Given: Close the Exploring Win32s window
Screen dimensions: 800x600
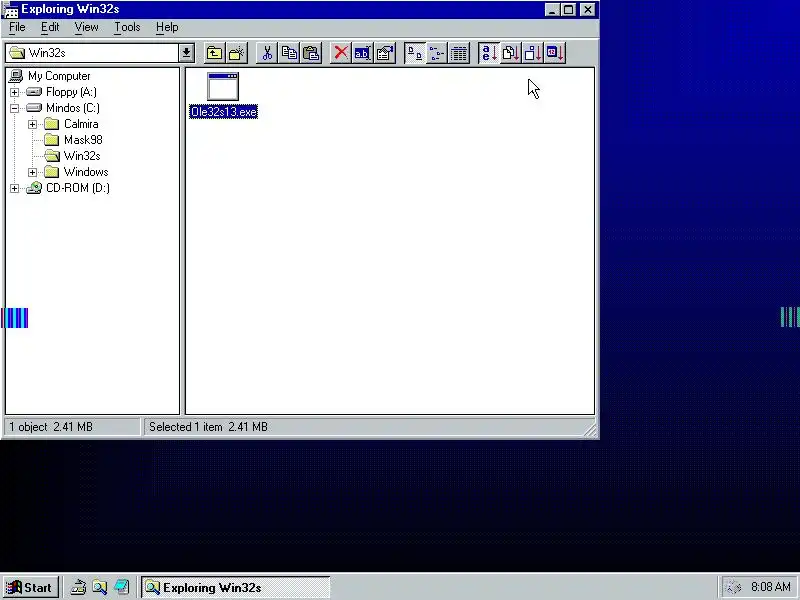Looking at the screenshot, I should pyautogui.click(x=588, y=10).
